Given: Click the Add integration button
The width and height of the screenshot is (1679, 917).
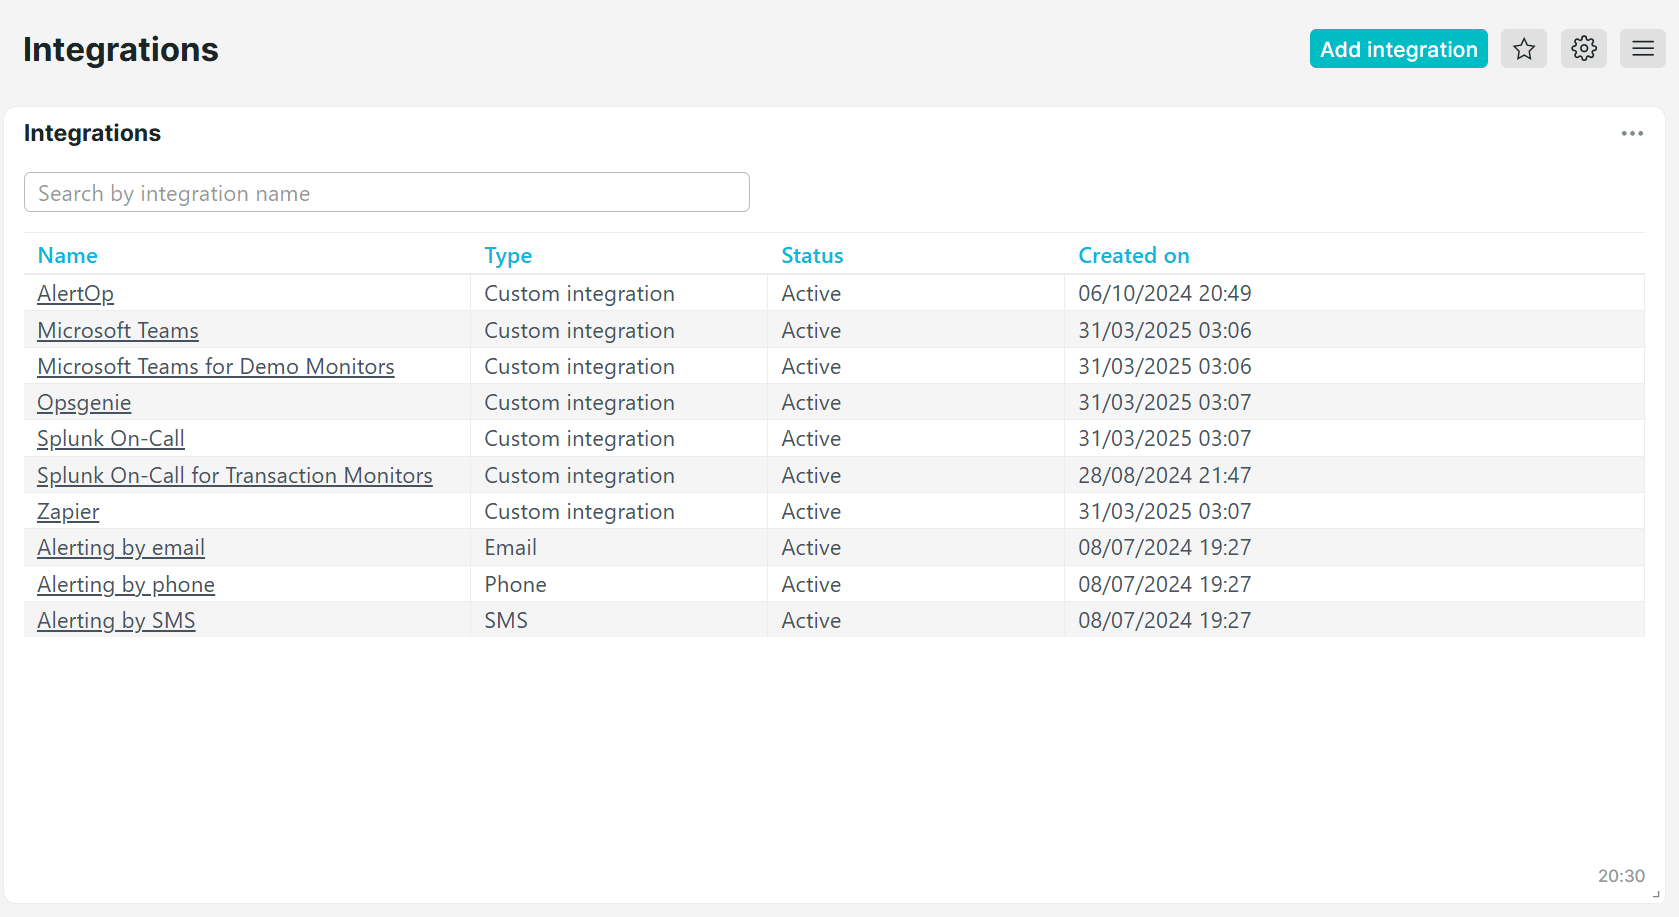Looking at the screenshot, I should point(1398,49).
